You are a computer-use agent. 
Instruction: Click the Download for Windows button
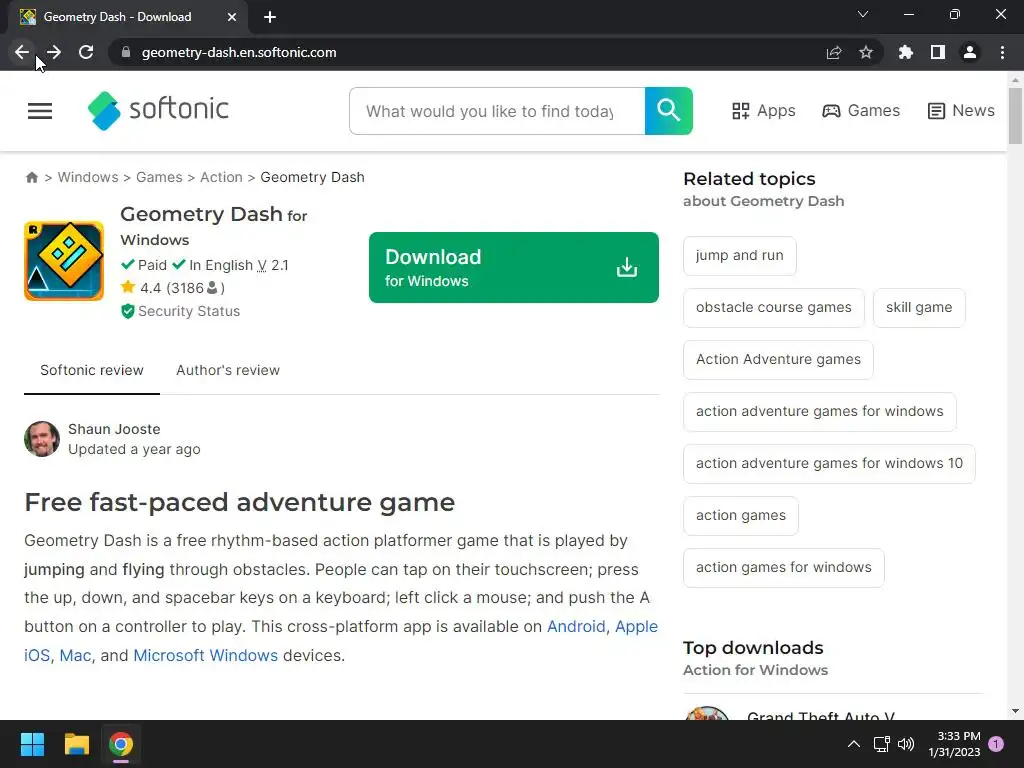click(x=513, y=267)
